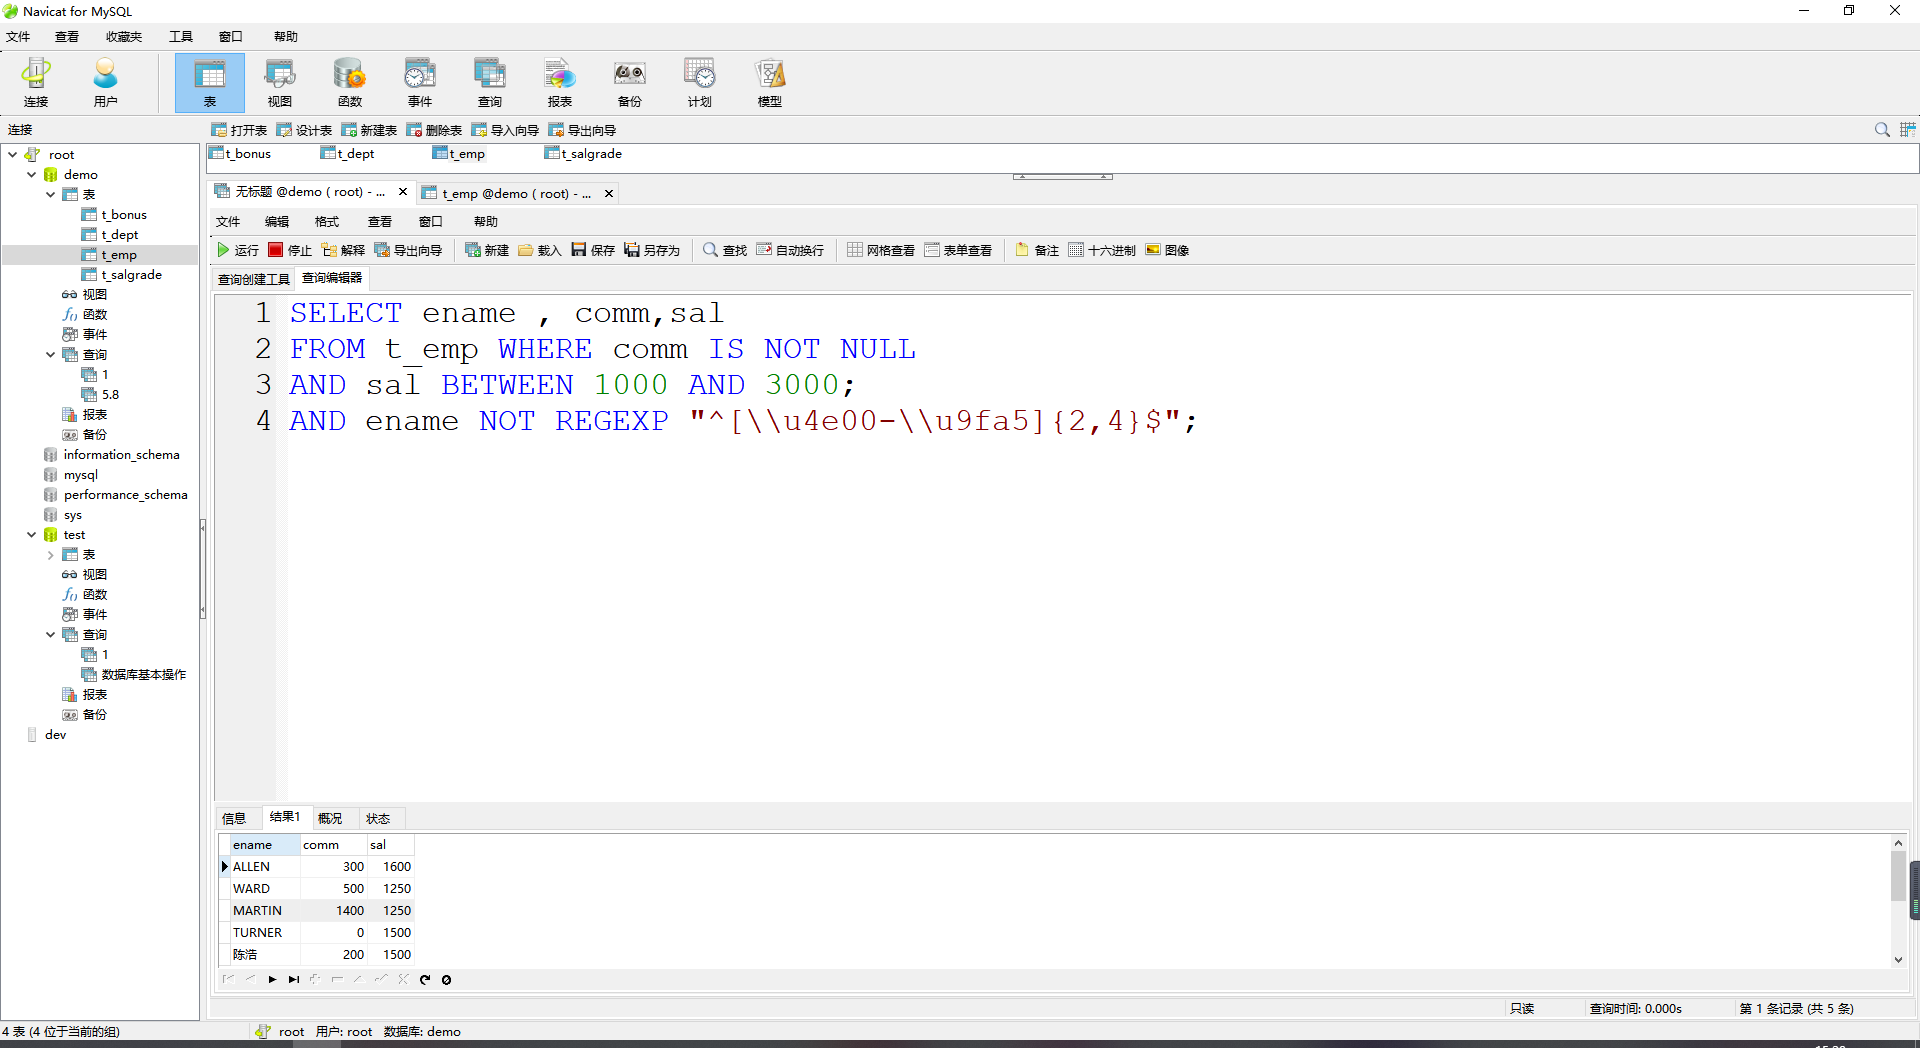Switch to form view (表单查看)
This screenshot has height=1048, width=1920.
coord(958,250)
